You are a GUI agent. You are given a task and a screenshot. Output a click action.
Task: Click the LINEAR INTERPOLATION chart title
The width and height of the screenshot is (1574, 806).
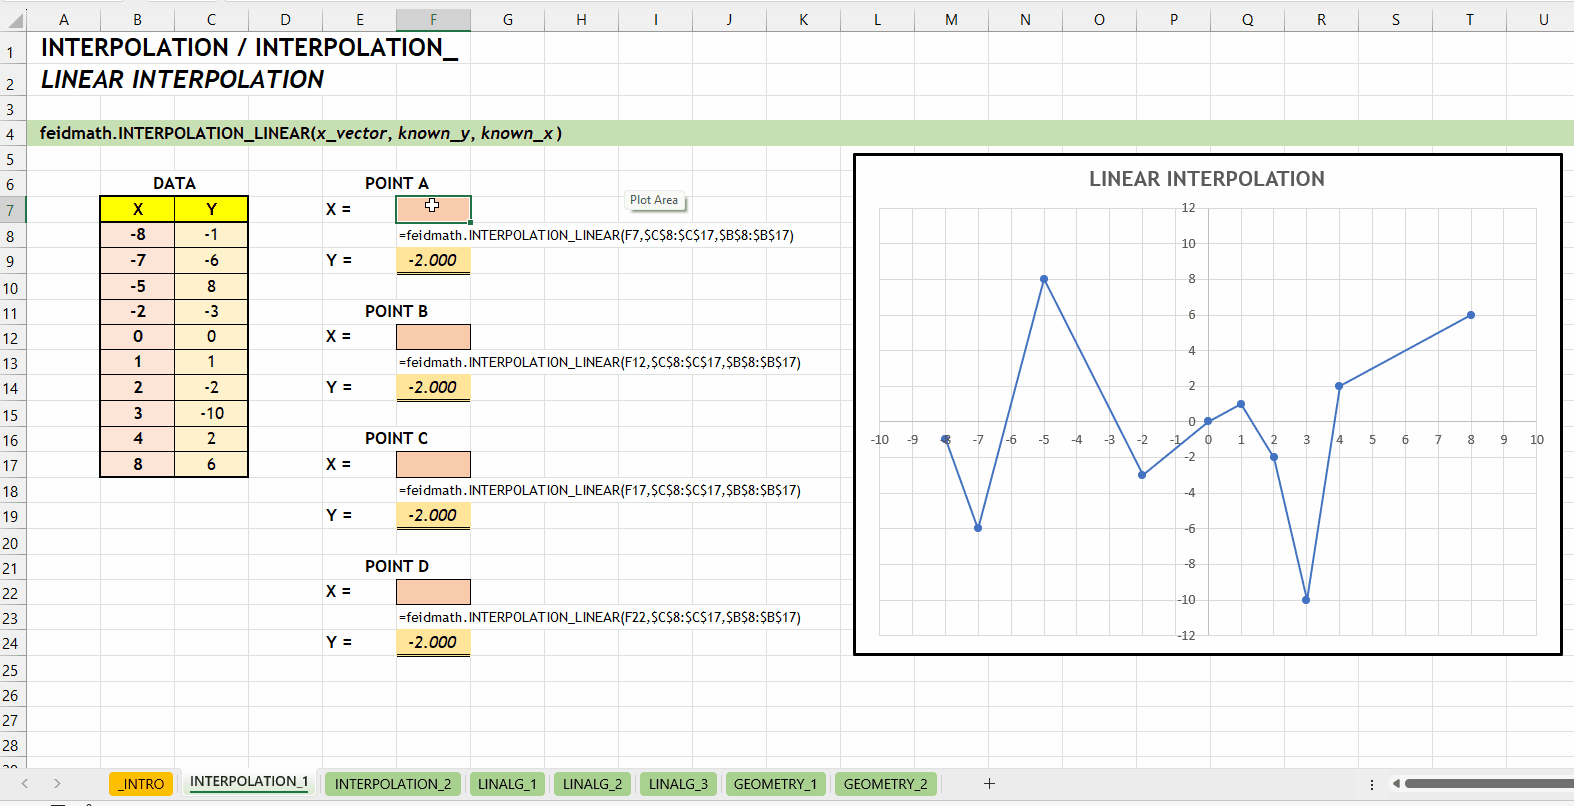coord(1207,179)
